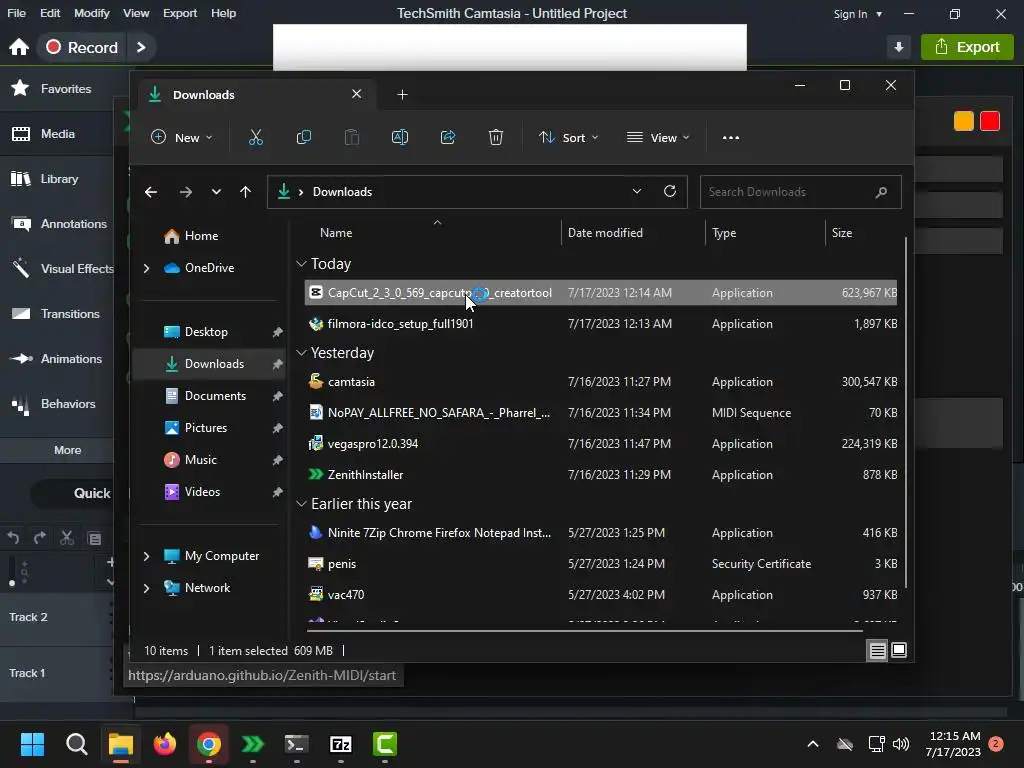Click the Delete trash icon in Explorer
Screen dimensions: 1024x768
point(496,137)
